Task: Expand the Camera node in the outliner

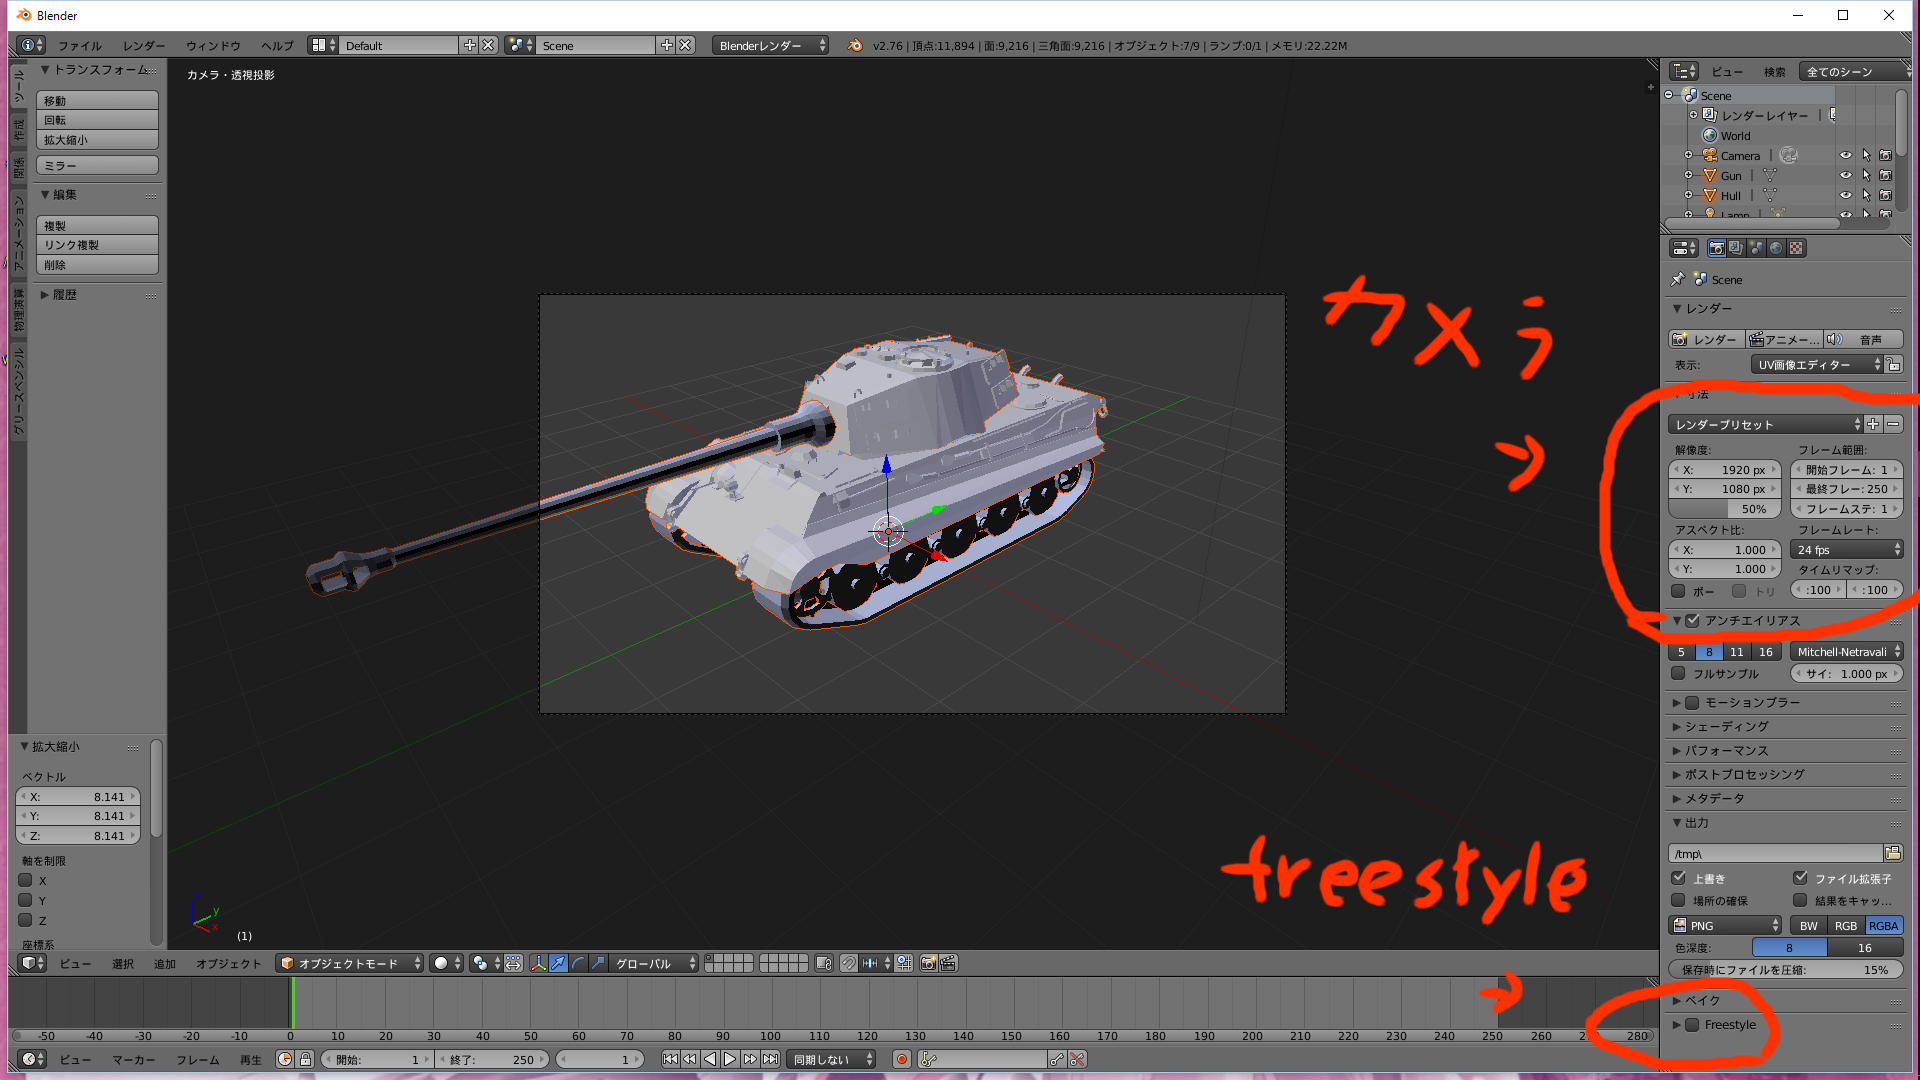Action: click(x=1689, y=155)
